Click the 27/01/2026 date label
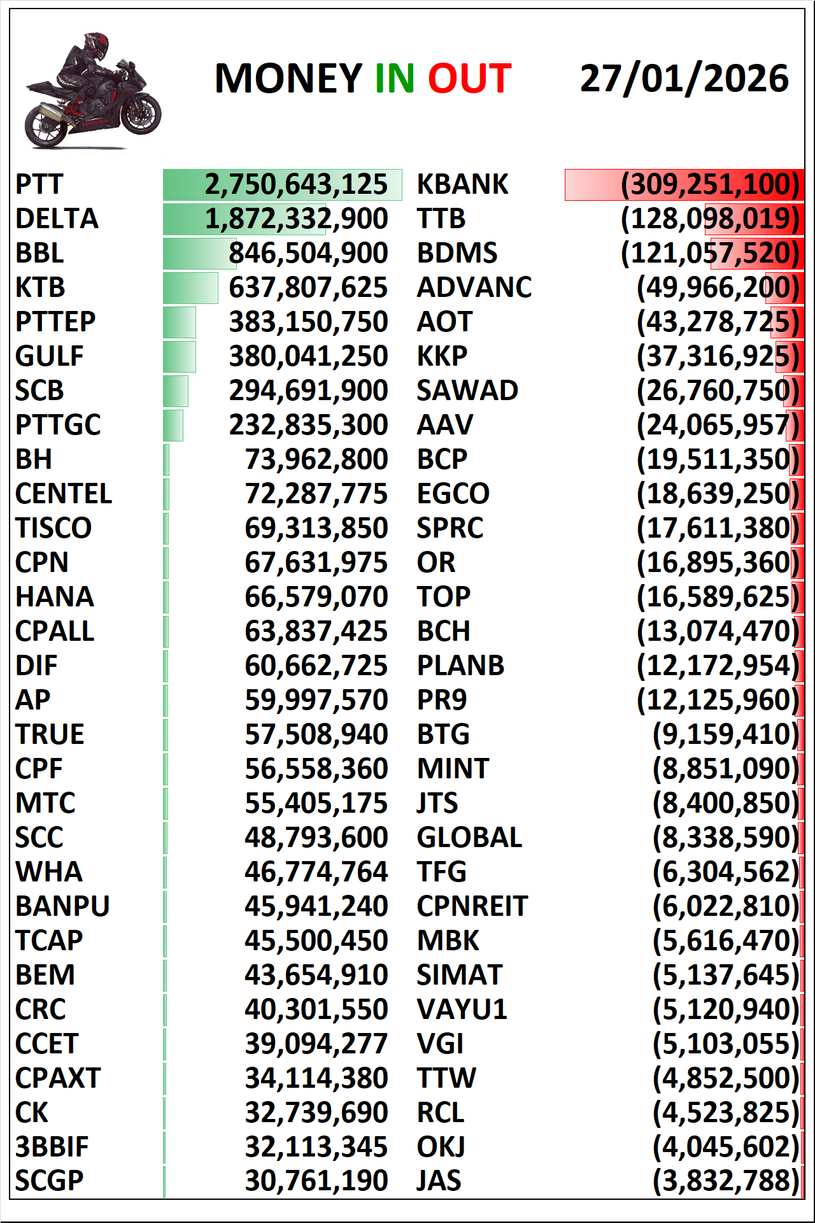 pyautogui.click(x=684, y=78)
